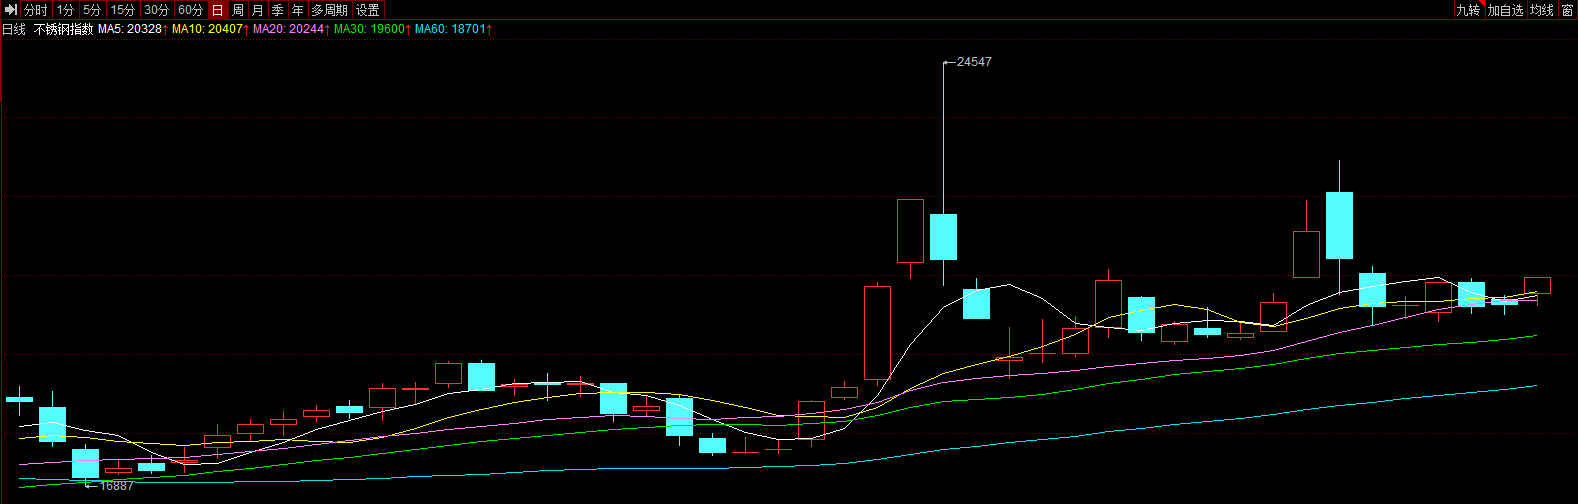
Task: Select the 60分 period tab
Action: tap(191, 10)
